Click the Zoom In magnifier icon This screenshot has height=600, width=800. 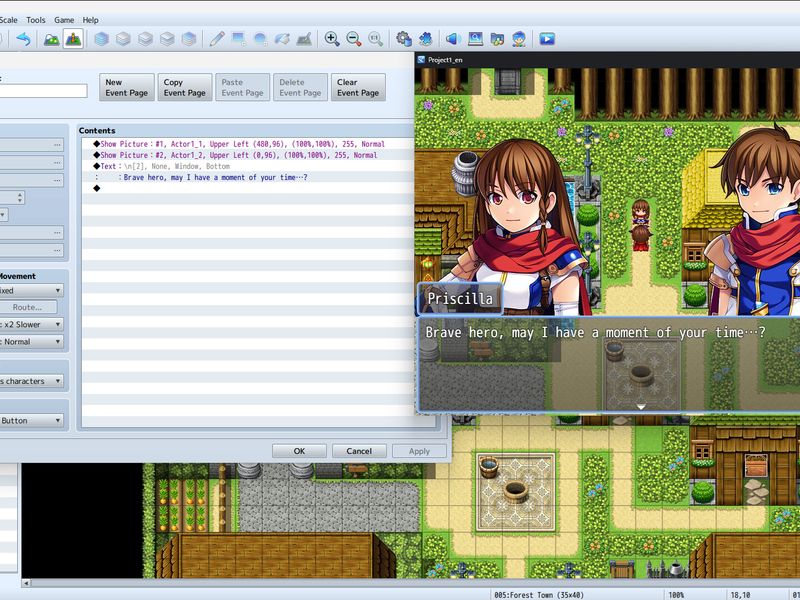point(332,39)
